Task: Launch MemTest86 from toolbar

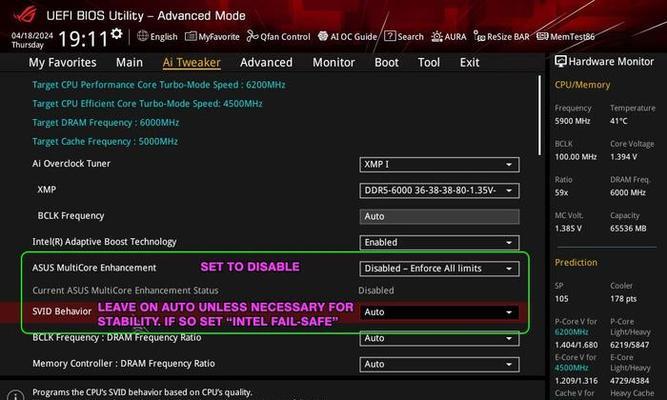Action: pos(566,37)
